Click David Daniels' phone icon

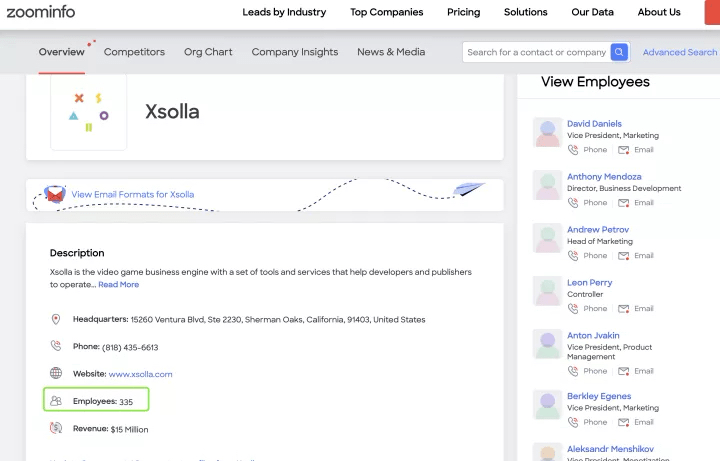pyautogui.click(x=573, y=150)
